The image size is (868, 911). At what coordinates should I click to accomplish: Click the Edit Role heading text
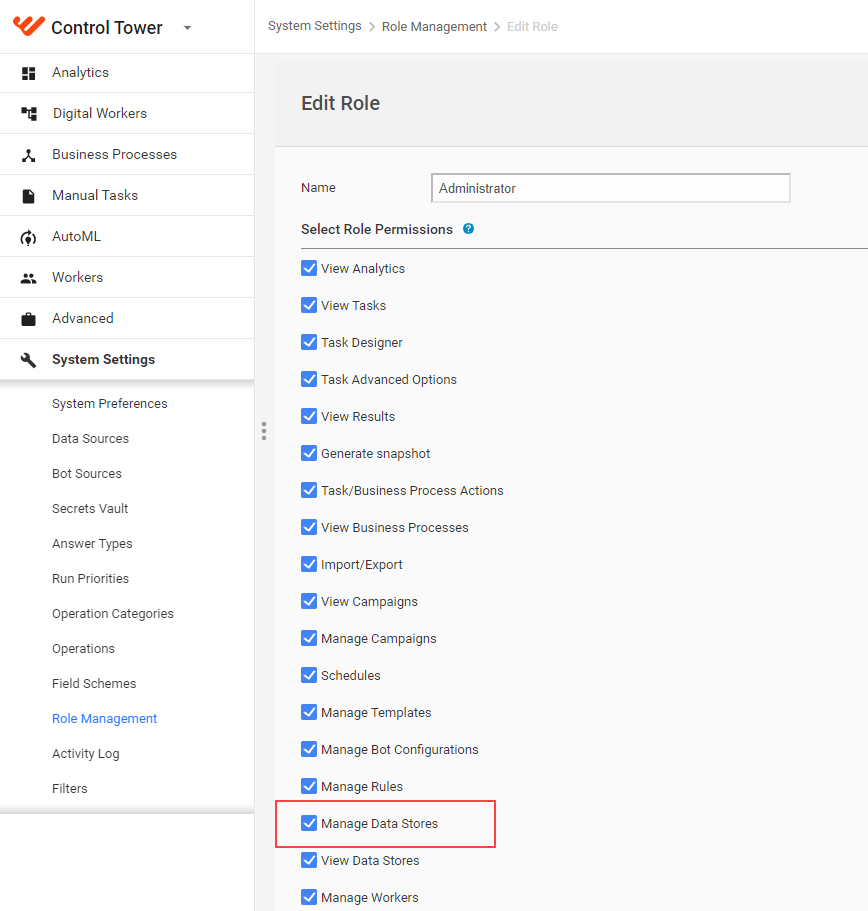pyautogui.click(x=340, y=103)
